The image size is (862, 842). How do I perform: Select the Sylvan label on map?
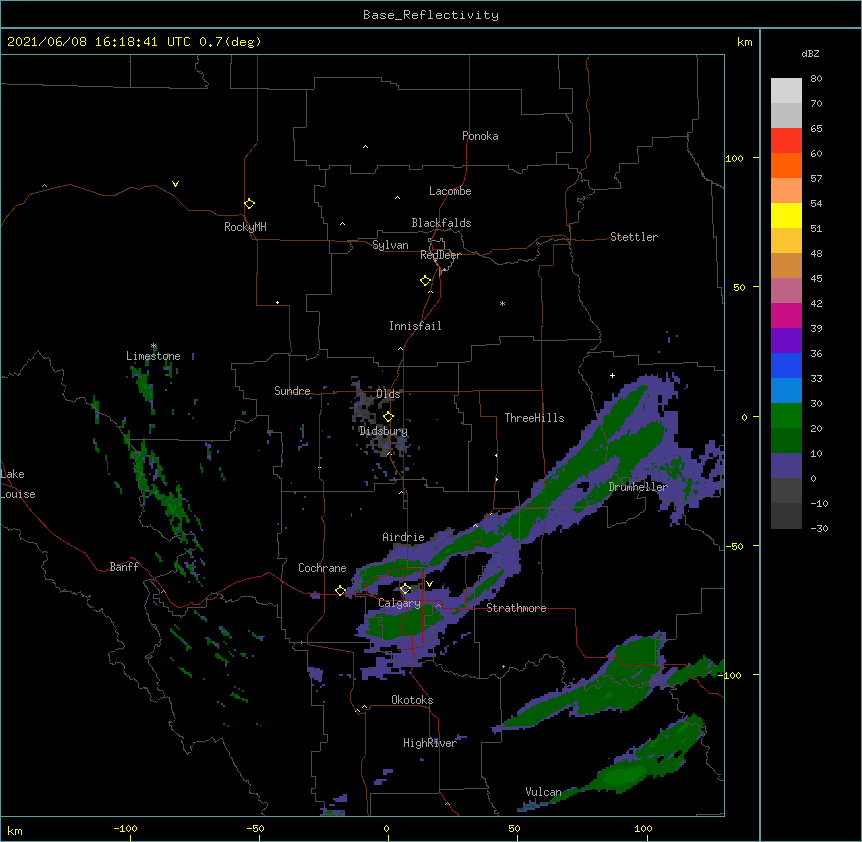pos(390,245)
